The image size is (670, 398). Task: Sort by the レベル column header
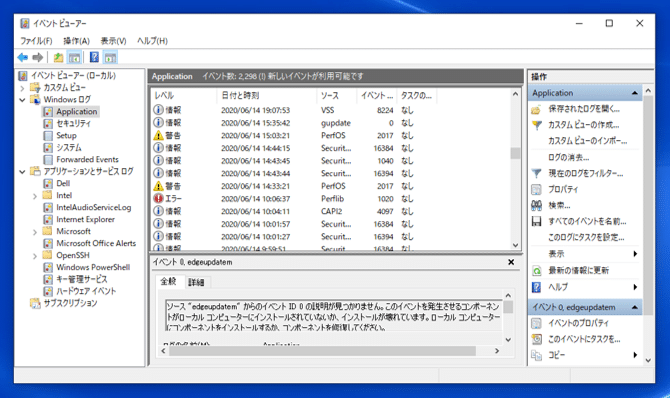[x=184, y=95]
